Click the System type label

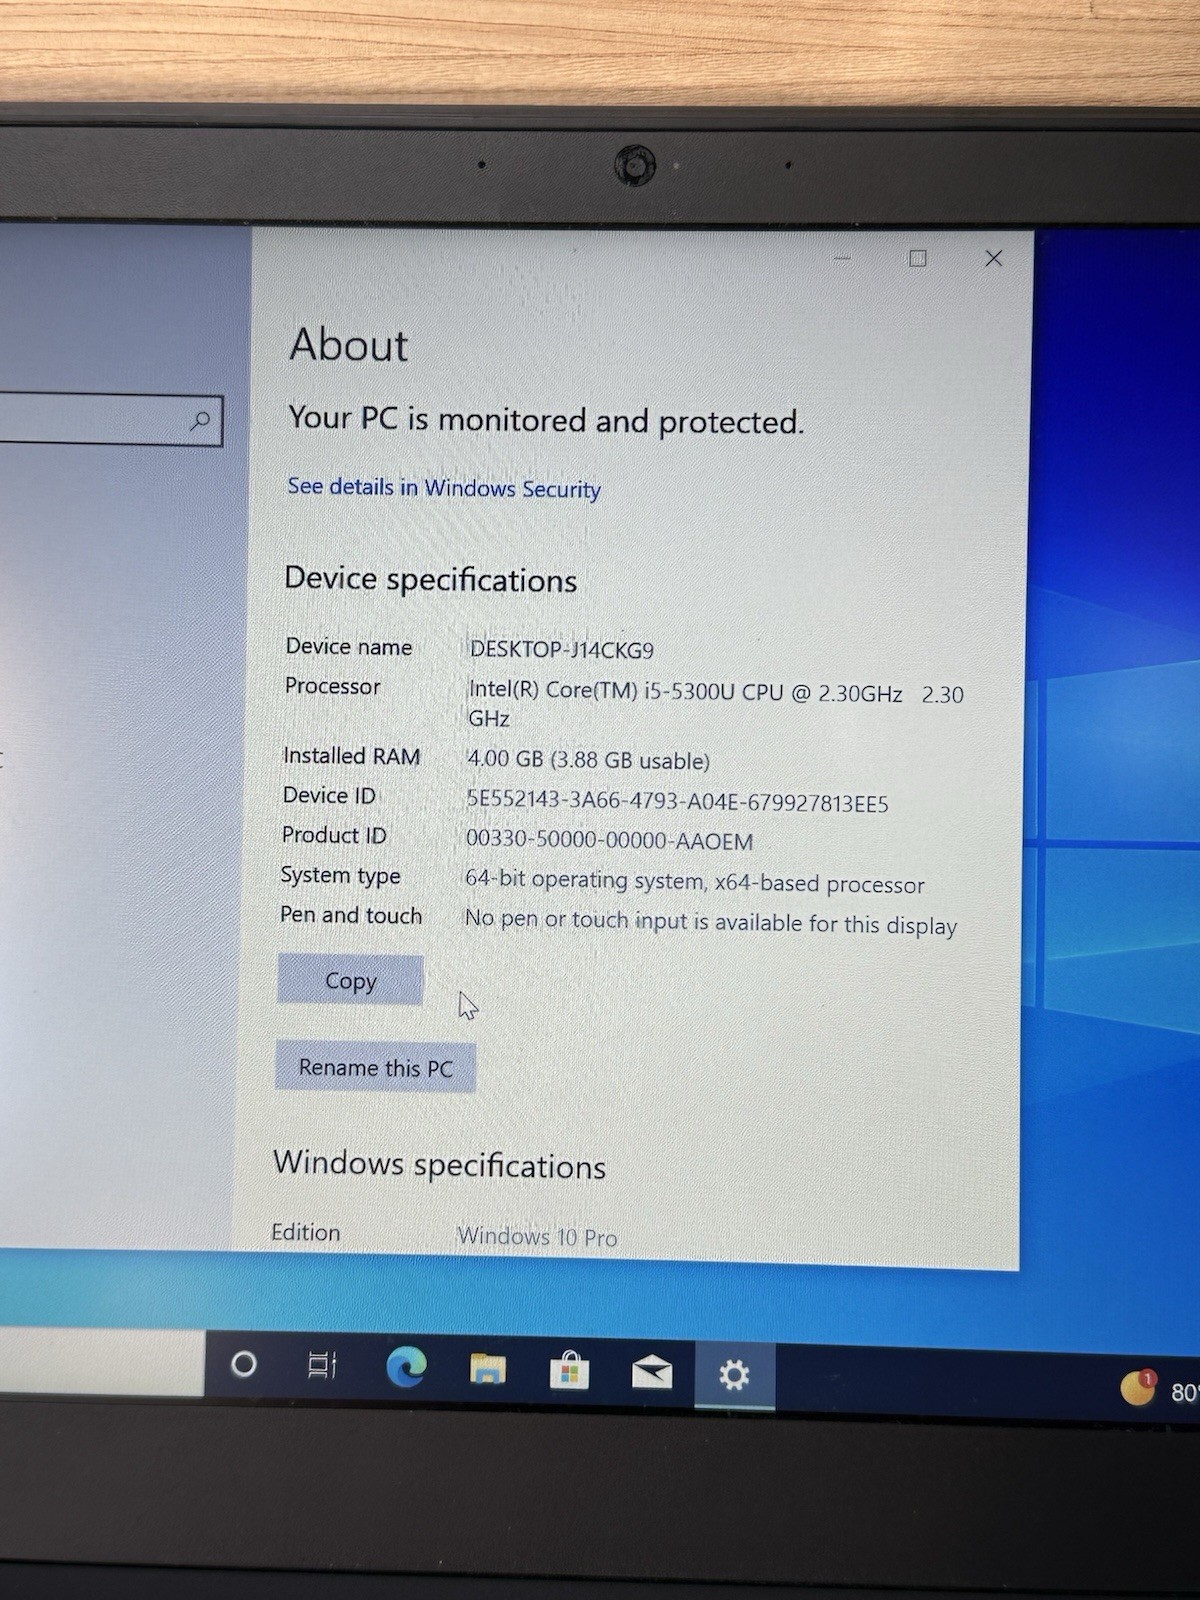[x=340, y=875]
